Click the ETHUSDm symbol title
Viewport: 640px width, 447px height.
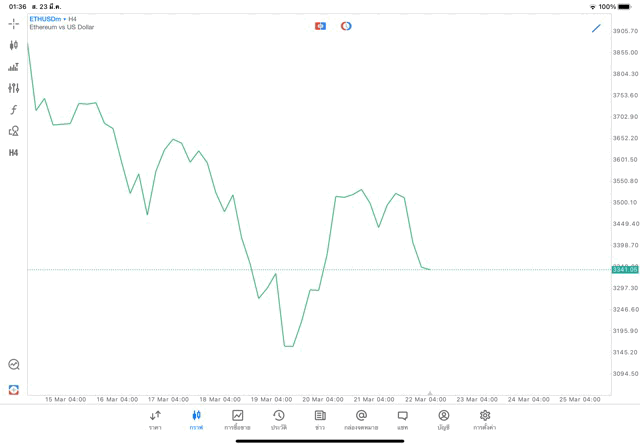[x=45, y=19]
